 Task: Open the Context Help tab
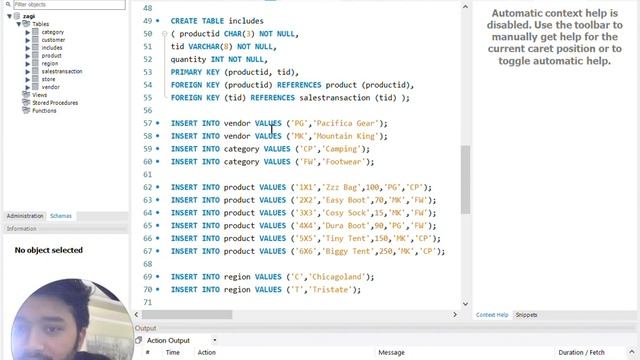point(492,315)
